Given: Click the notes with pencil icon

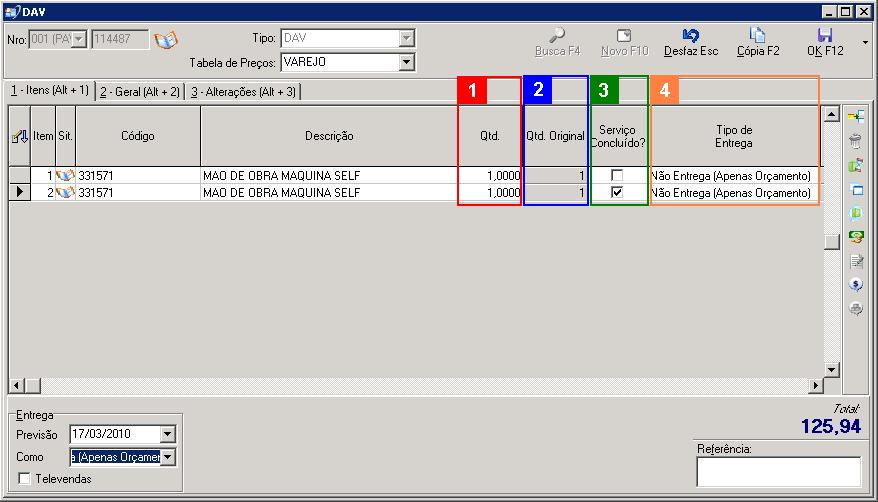Looking at the screenshot, I should click(856, 261).
